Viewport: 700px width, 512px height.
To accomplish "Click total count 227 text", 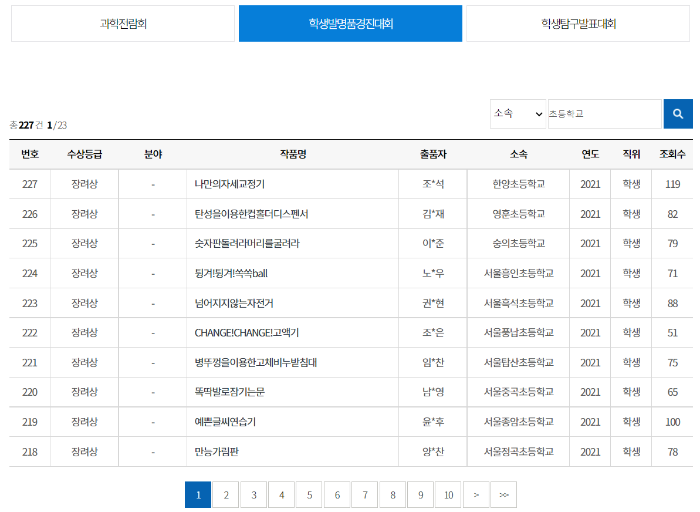I will pyautogui.click(x=26, y=125).
